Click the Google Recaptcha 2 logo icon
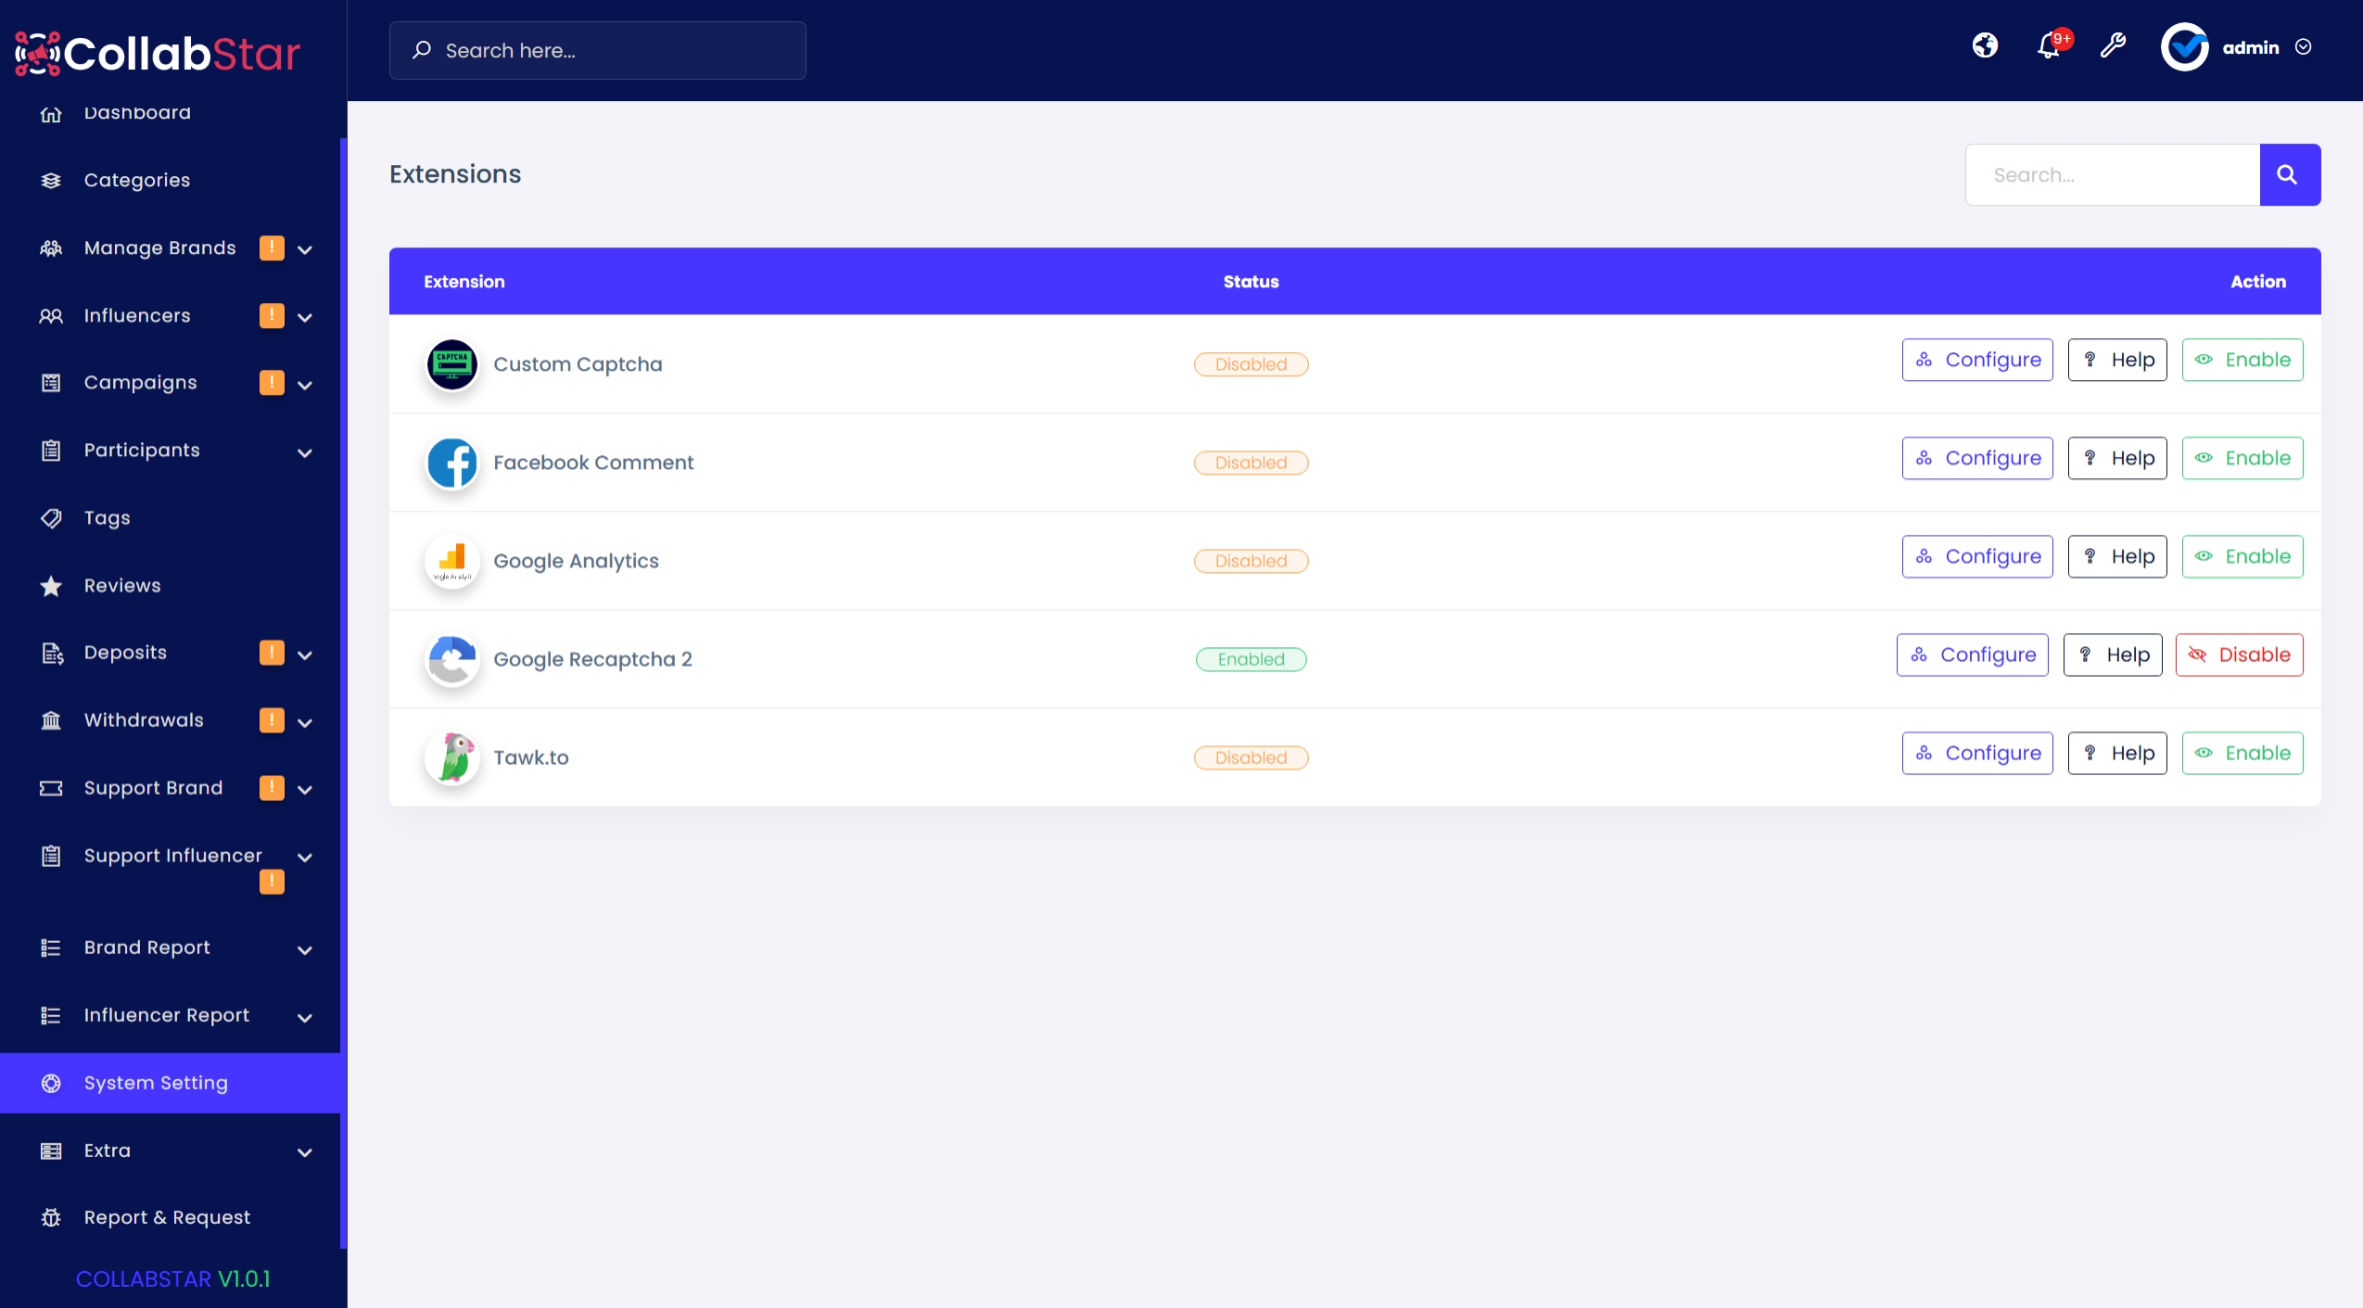The image size is (2363, 1308). pyautogui.click(x=452, y=659)
